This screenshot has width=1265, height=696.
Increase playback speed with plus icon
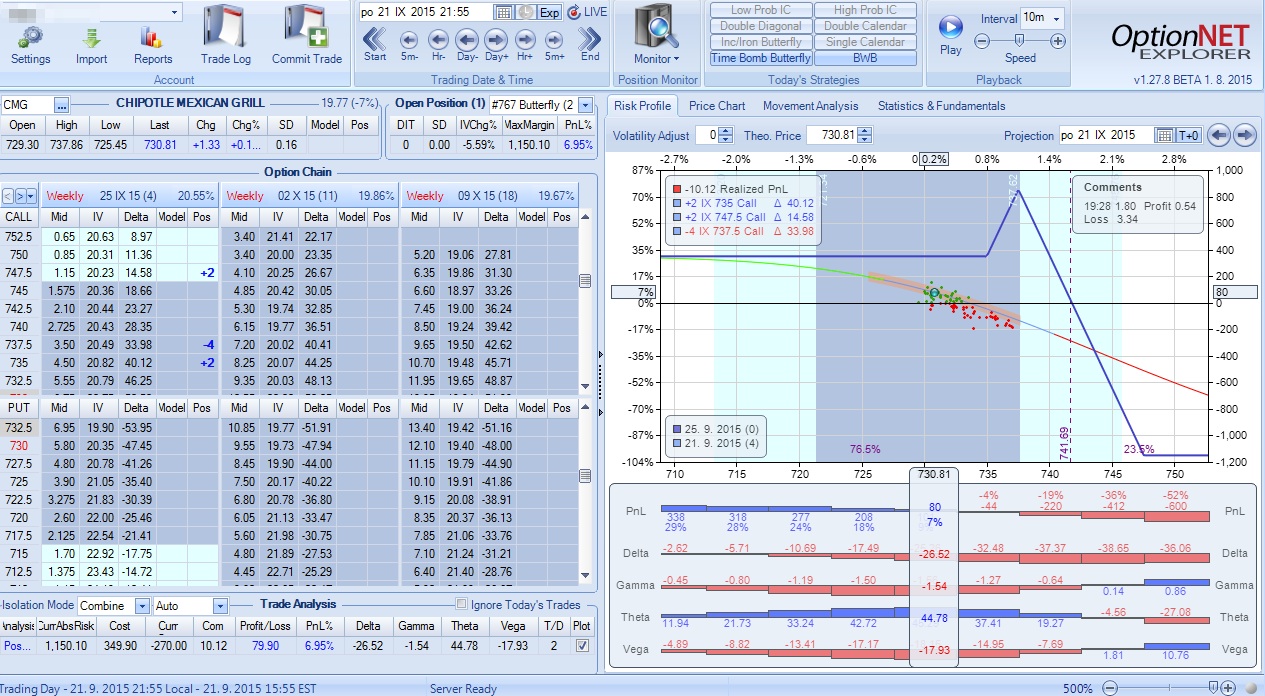click(1058, 41)
